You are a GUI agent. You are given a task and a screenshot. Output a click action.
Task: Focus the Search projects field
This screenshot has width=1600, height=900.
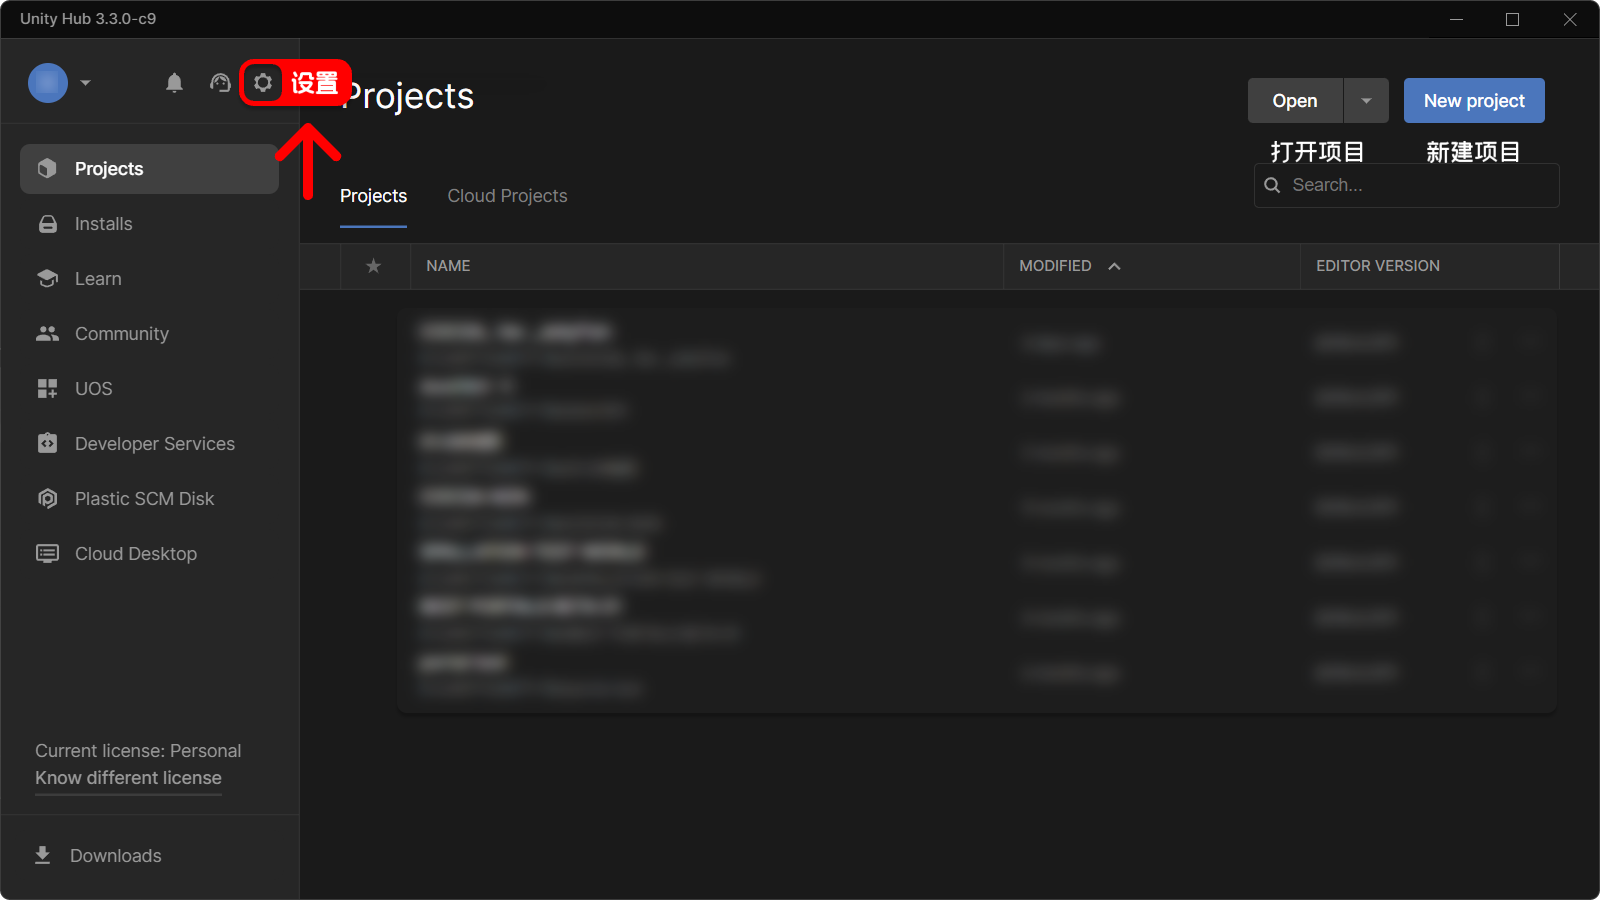coord(1407,185)
